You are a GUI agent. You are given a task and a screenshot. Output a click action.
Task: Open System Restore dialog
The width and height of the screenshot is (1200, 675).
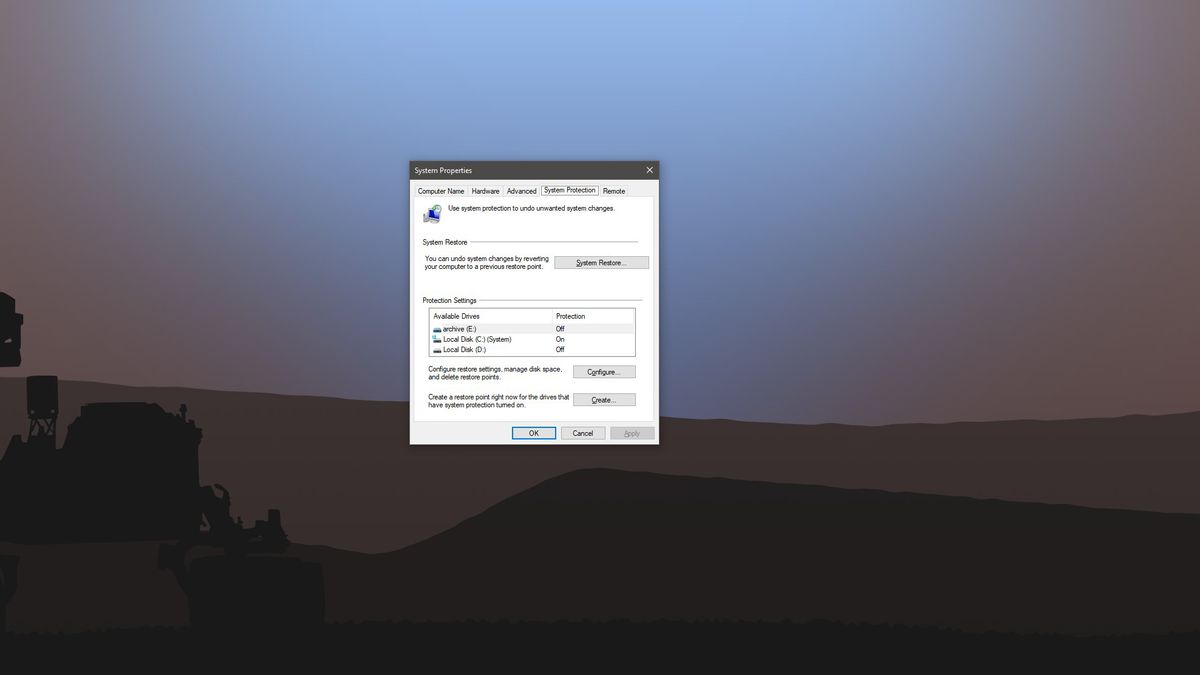602,262
